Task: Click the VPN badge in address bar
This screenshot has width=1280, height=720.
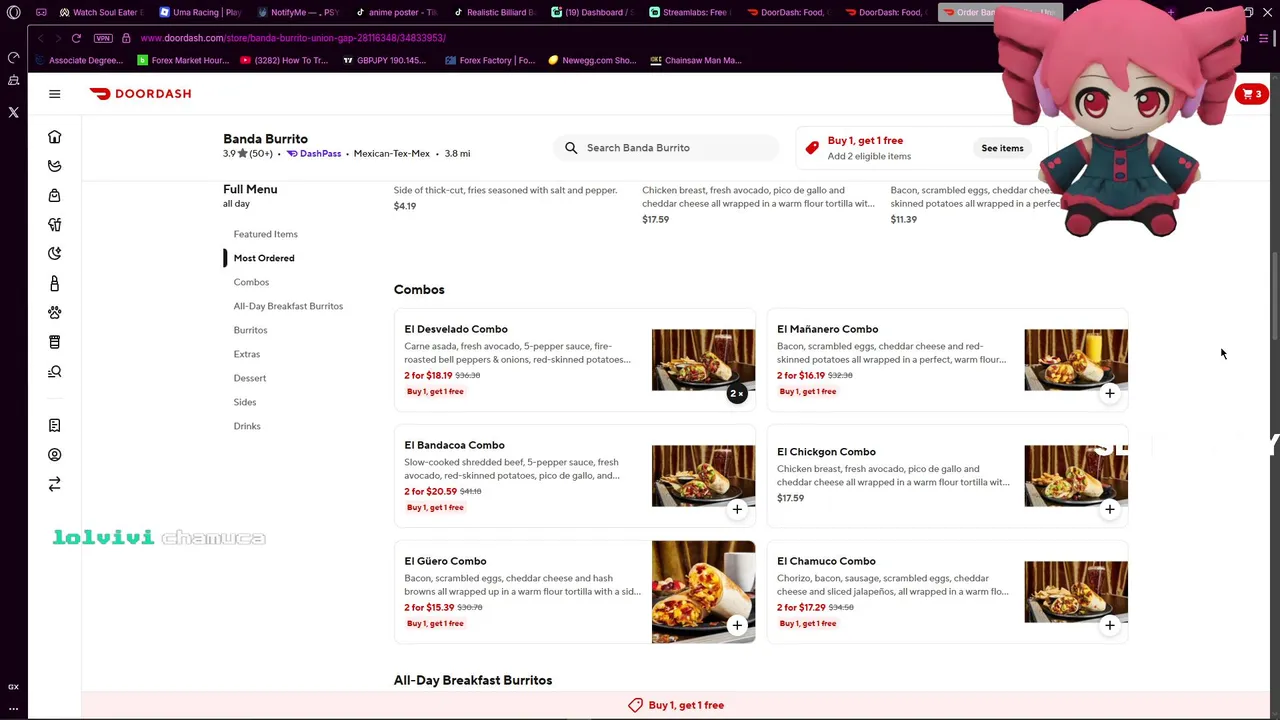Action: [103, 38]
